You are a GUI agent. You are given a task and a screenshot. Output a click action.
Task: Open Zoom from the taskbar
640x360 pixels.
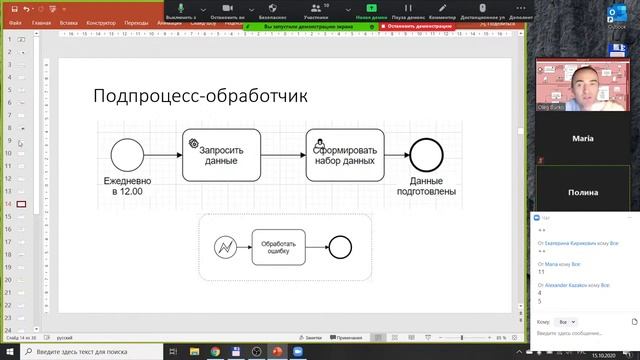pyautogui.click(x=298, y=351)
